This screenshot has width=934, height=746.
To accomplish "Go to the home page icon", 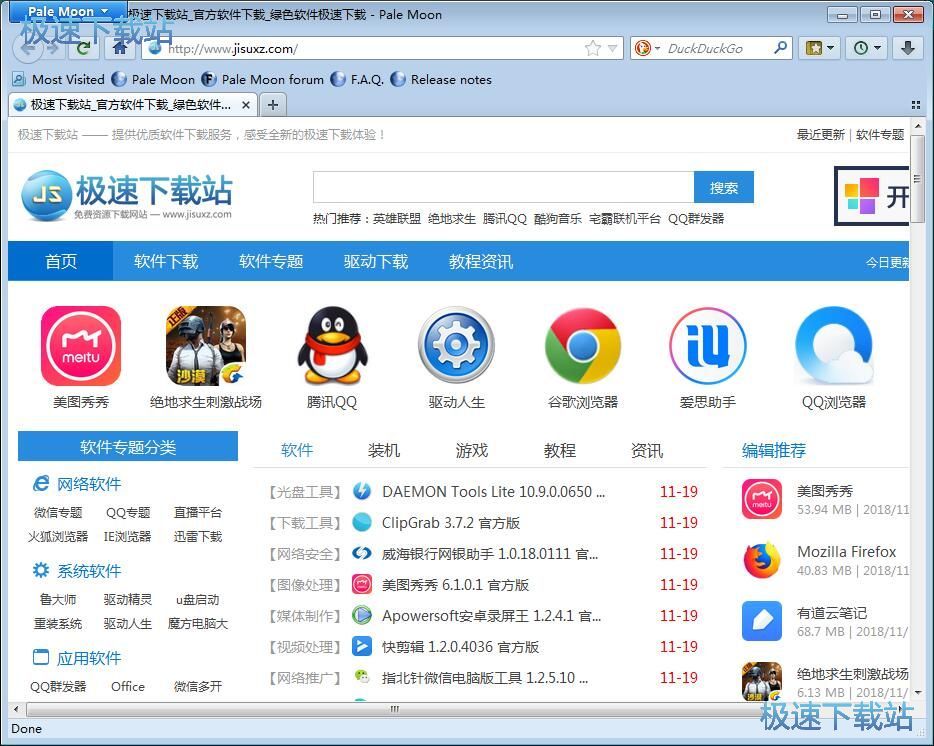I will tap(121, 48).
